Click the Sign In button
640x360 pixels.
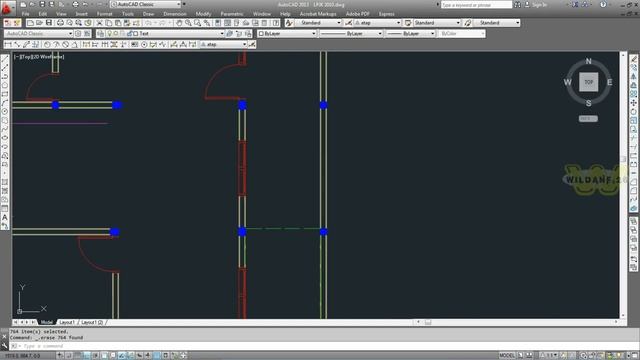tap(539, 5)
